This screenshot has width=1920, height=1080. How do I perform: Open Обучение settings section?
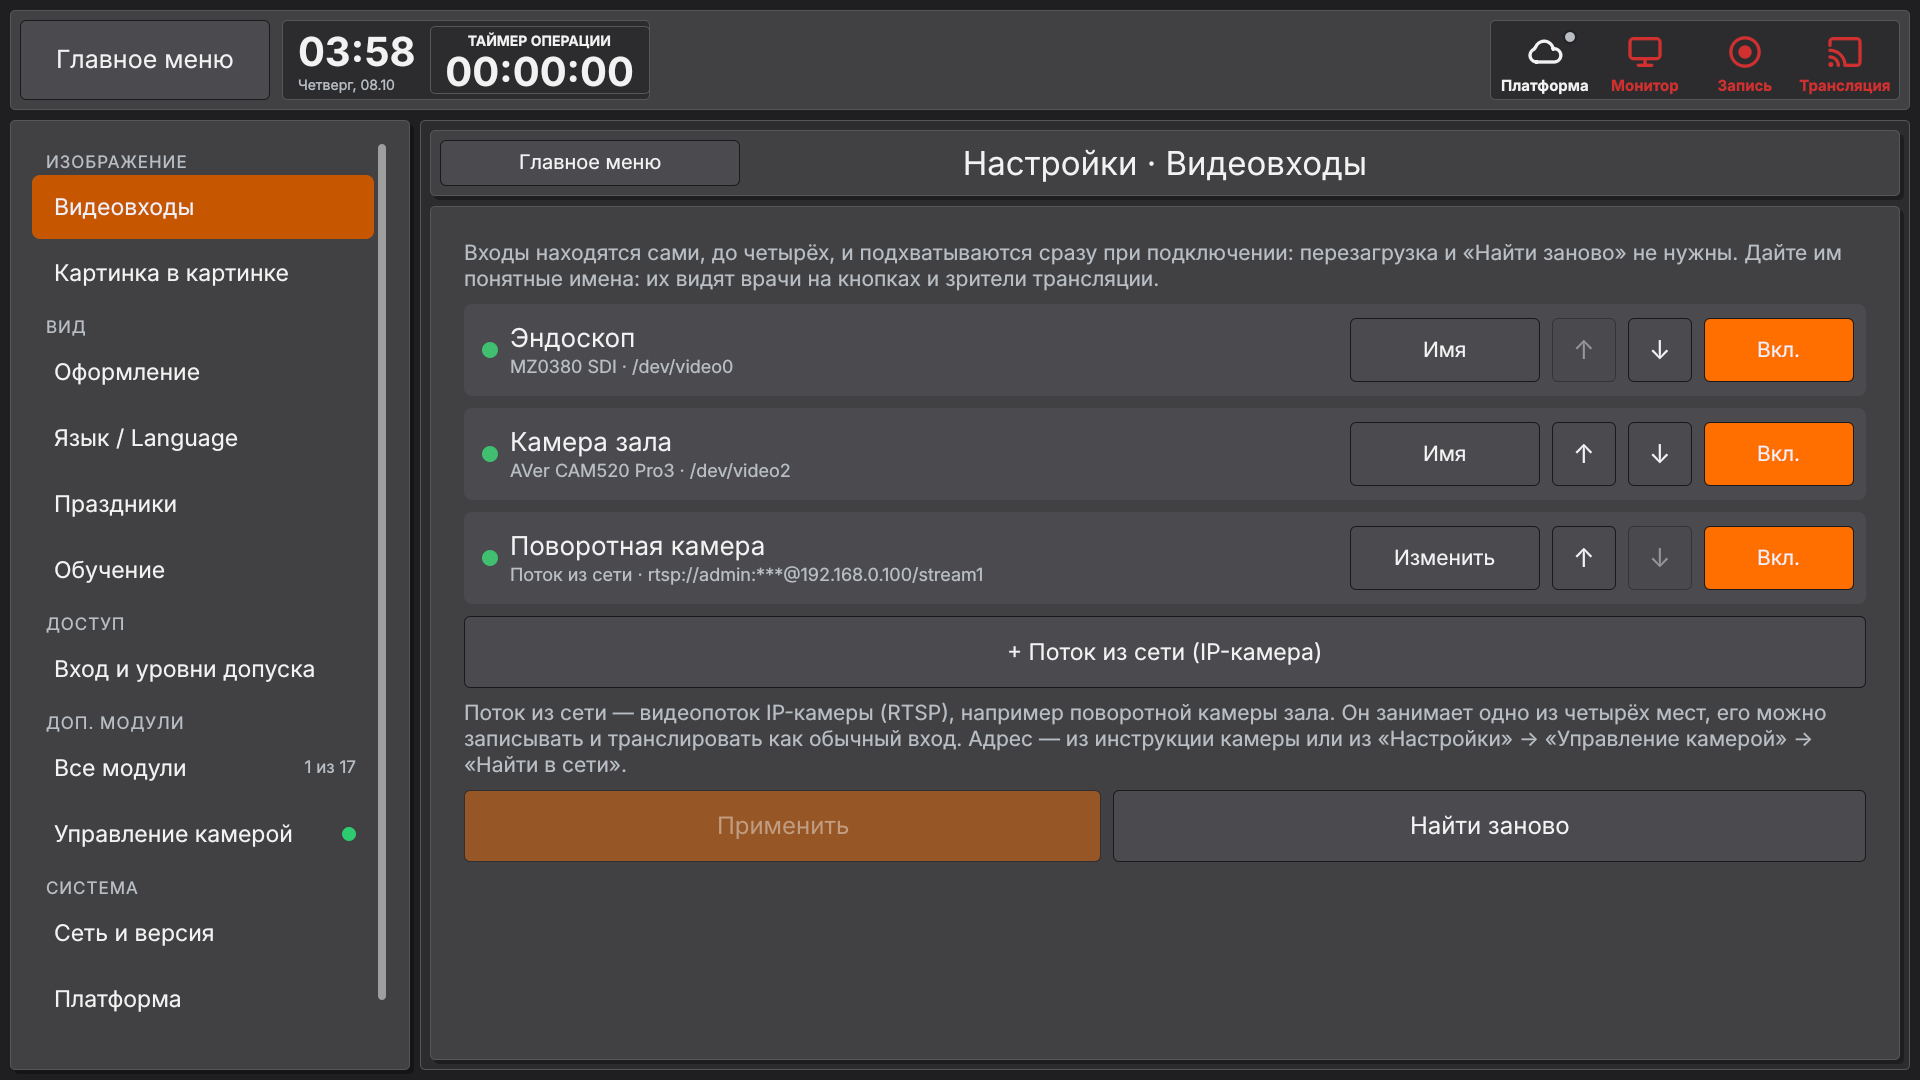[x=203, y=570]
